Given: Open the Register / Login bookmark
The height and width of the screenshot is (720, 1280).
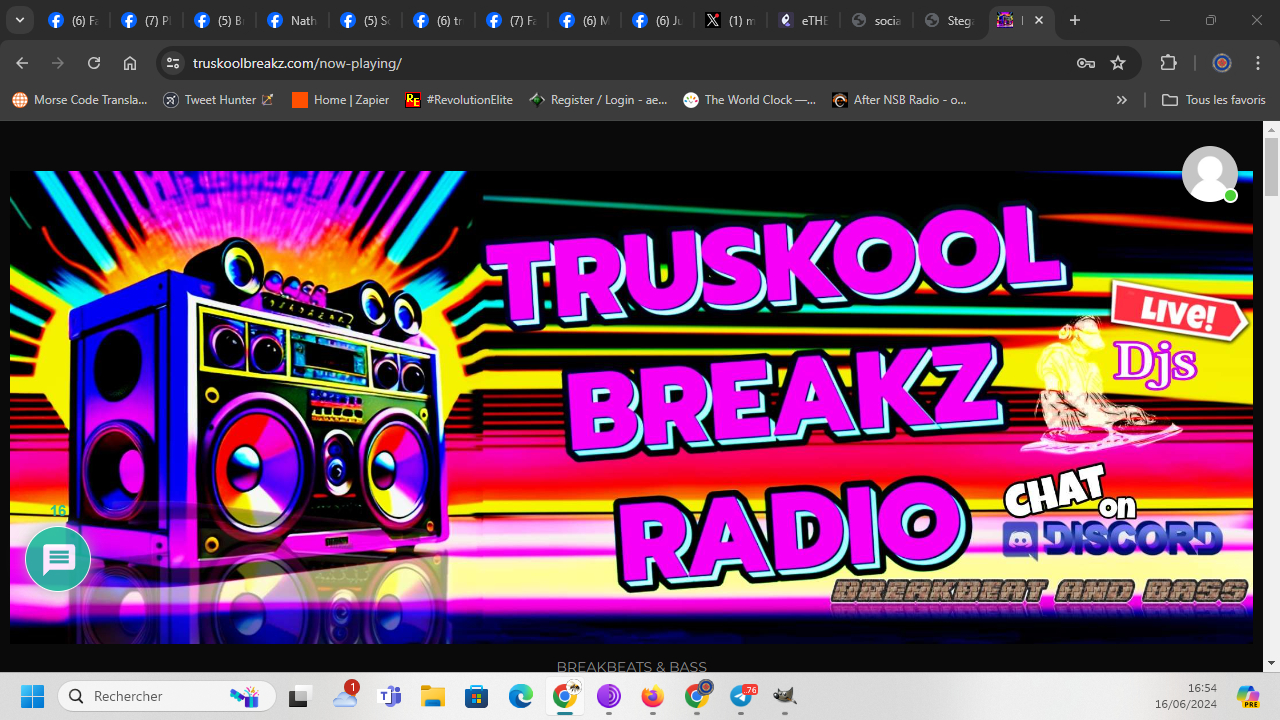Looking at the screenshot, I should [598, 100].
